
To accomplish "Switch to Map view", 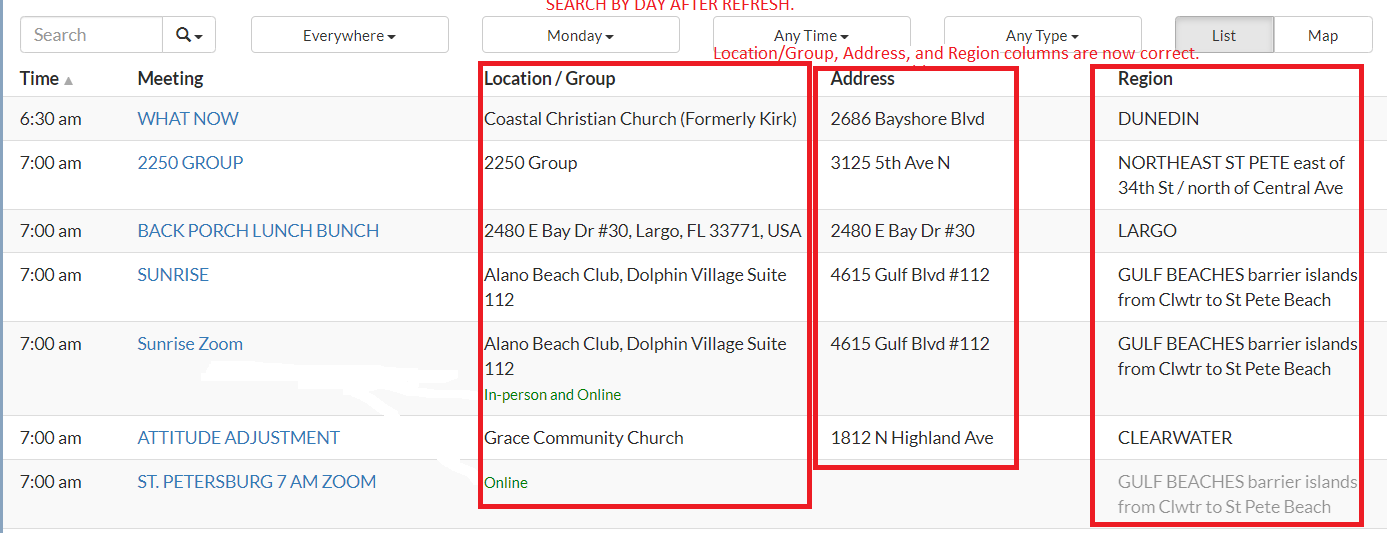I will 1323,35.
